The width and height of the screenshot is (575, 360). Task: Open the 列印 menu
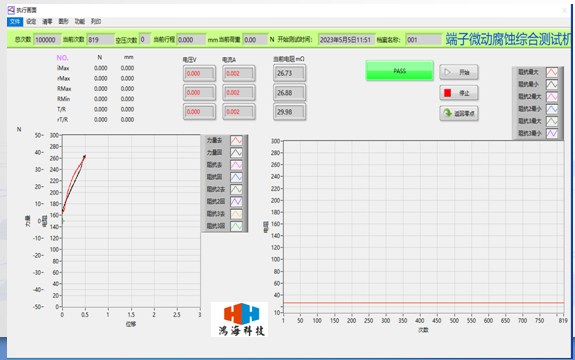pyautogui.click(x=96, y=22)
